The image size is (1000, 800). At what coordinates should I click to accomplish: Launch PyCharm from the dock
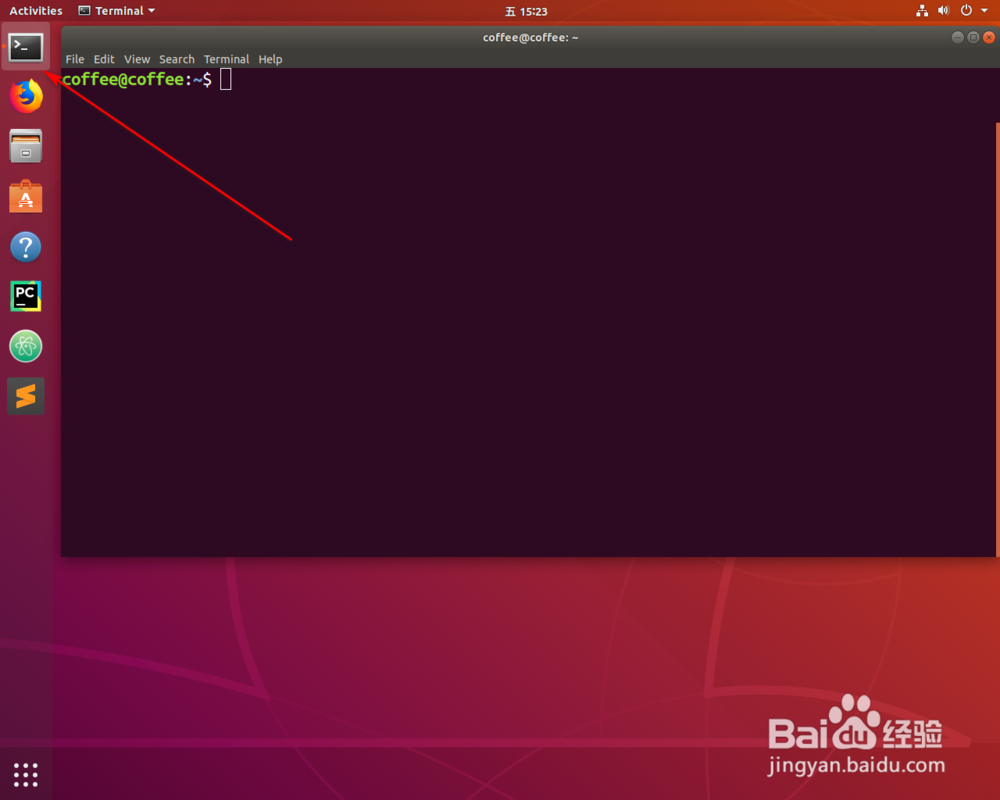click(x=26, y=296)
